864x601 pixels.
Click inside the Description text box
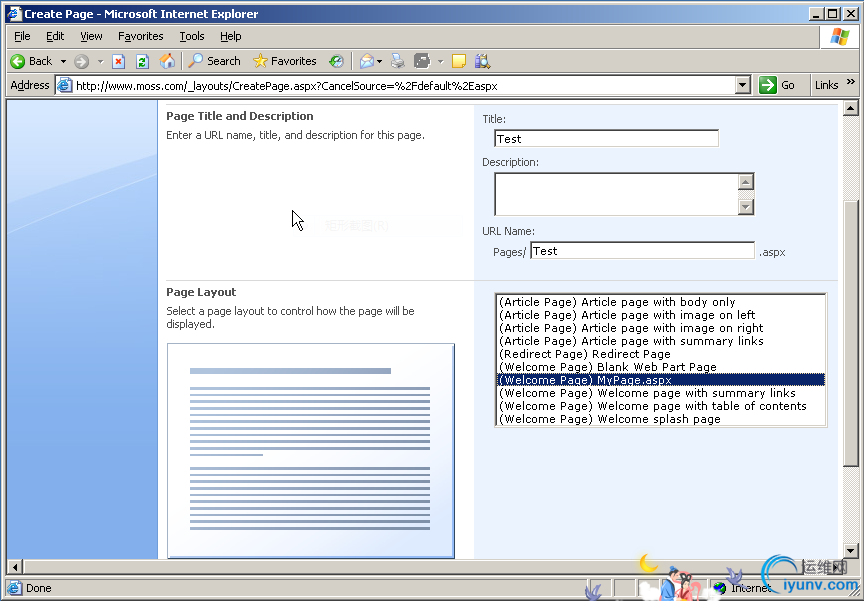pos(615,194)
